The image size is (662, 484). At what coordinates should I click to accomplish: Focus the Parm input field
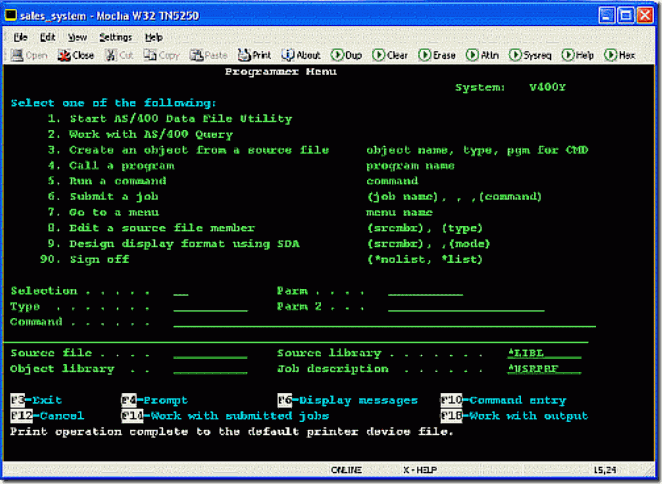tap(426, 291)
